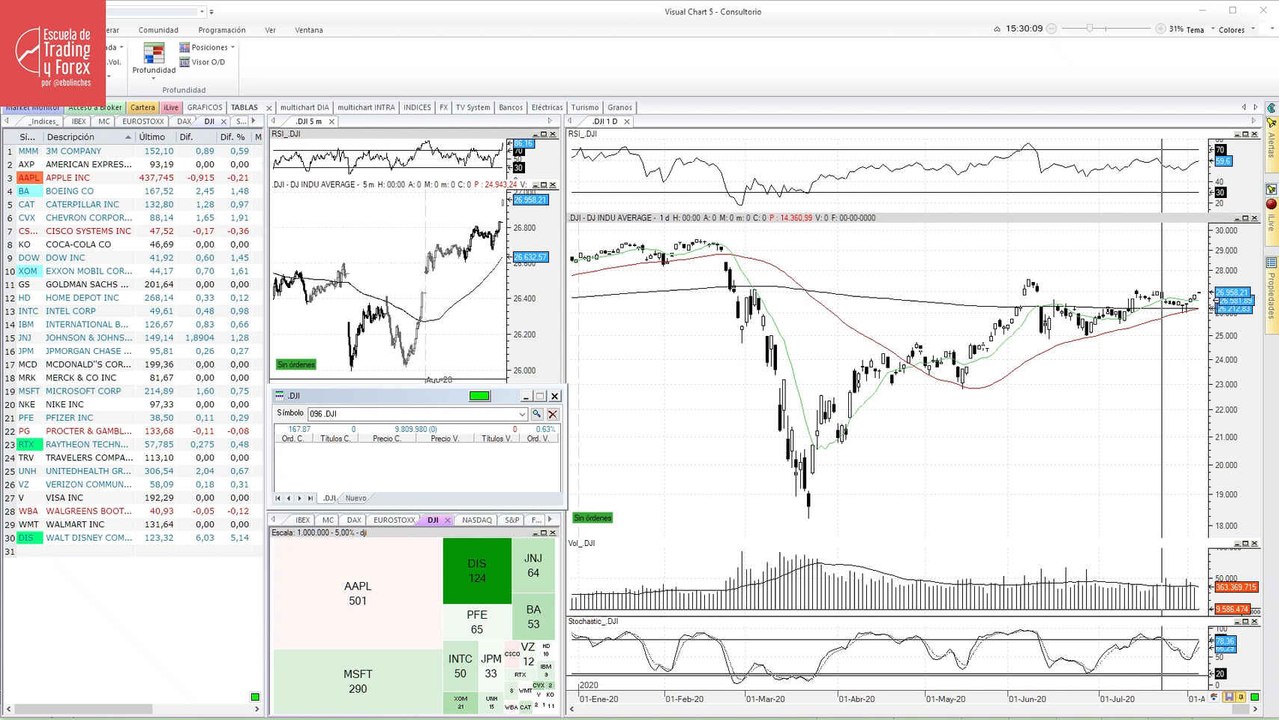
Task: Switch to the TV System workspace tab
Action: tap(473, 107)
